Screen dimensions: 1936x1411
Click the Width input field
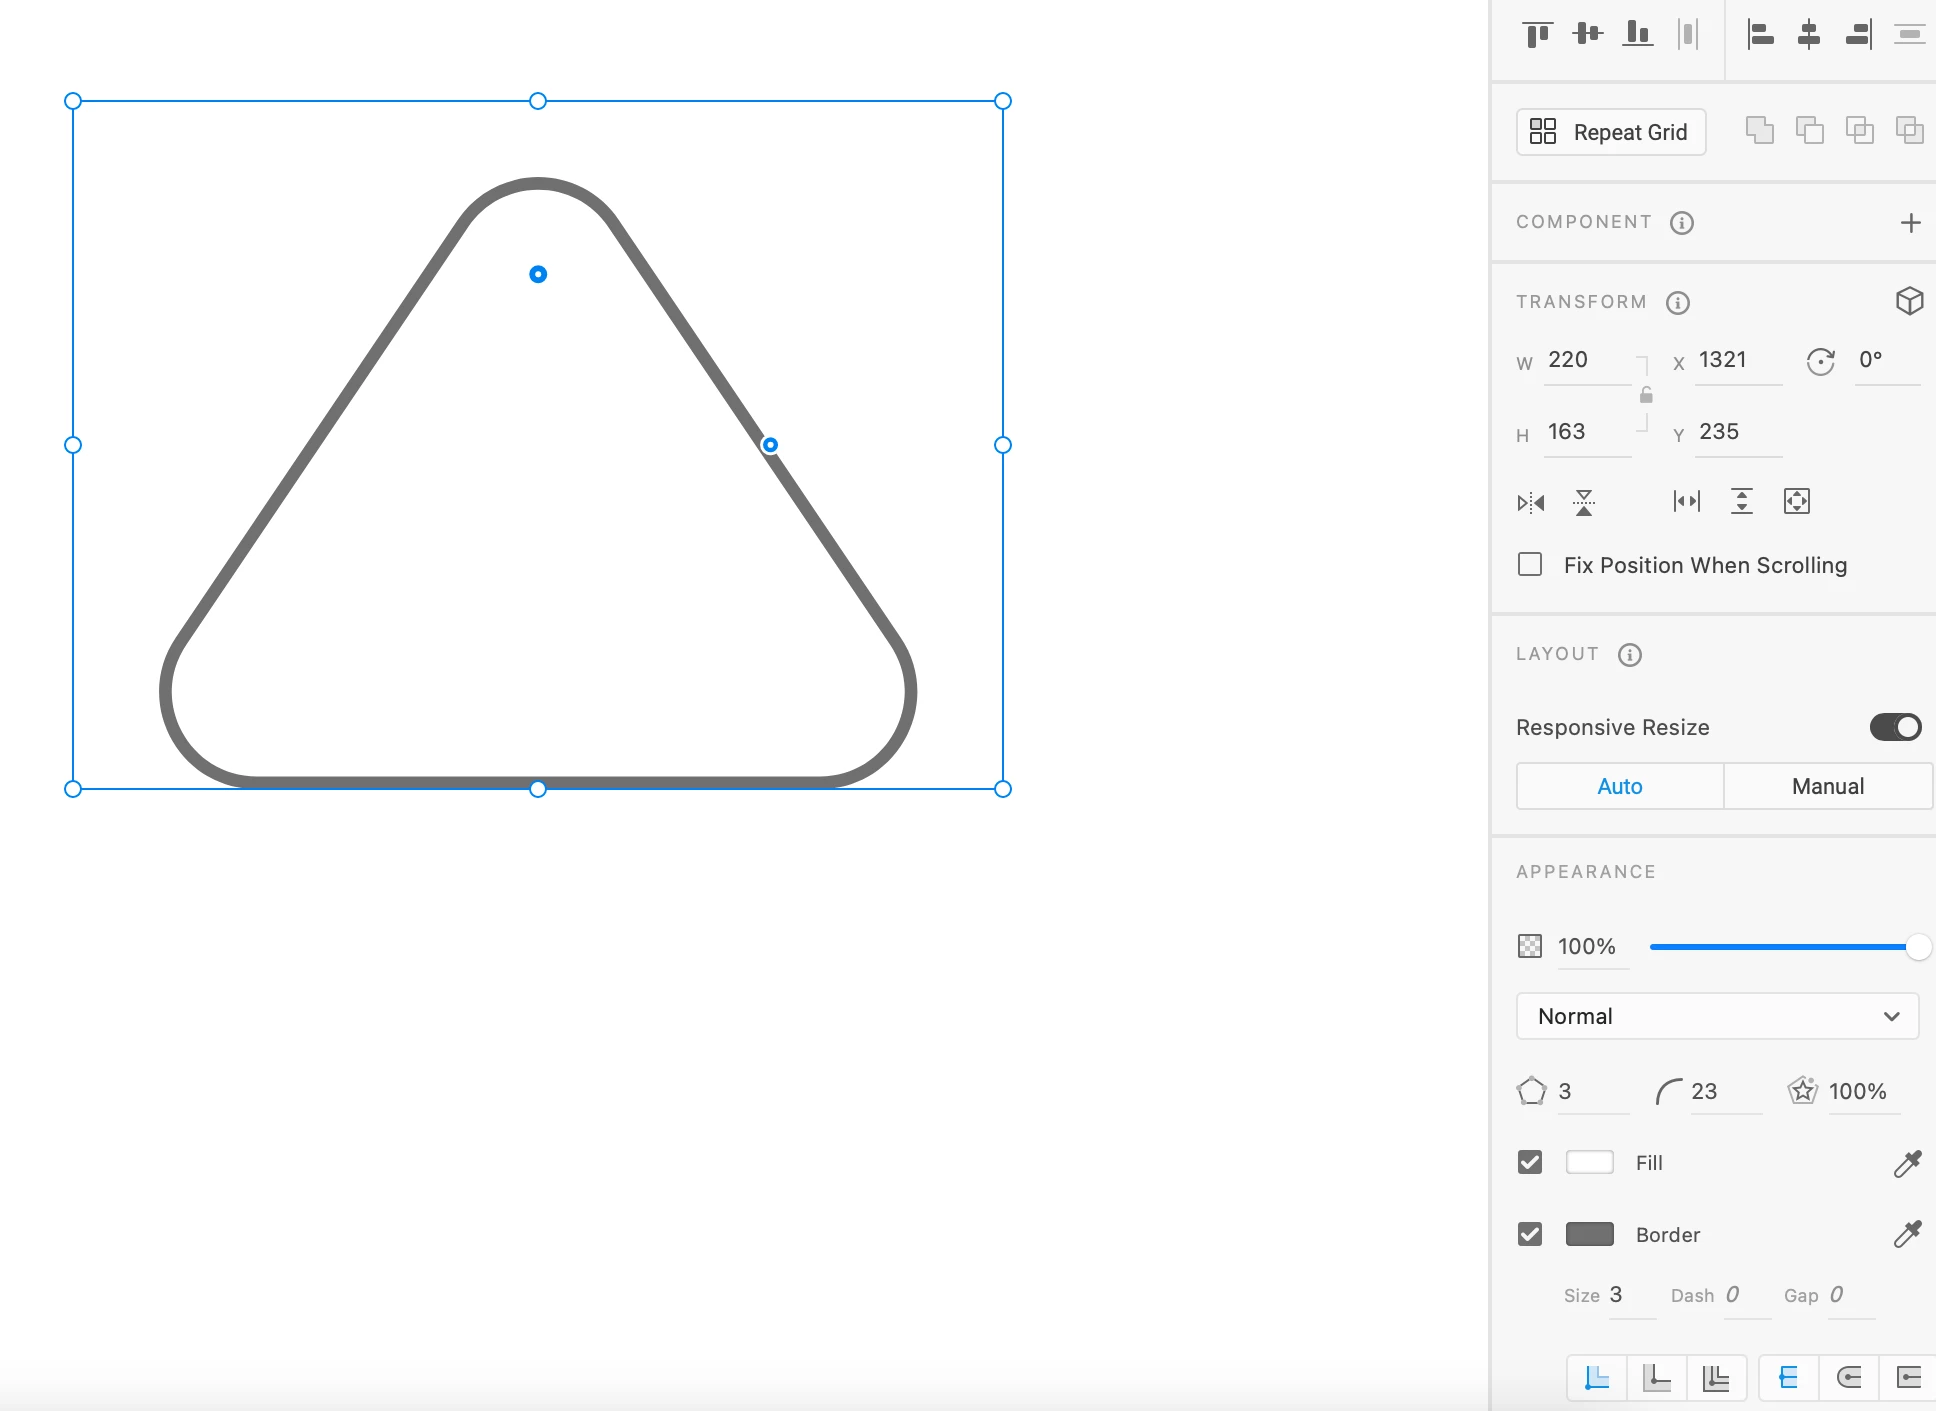(x=1585, y=360)
